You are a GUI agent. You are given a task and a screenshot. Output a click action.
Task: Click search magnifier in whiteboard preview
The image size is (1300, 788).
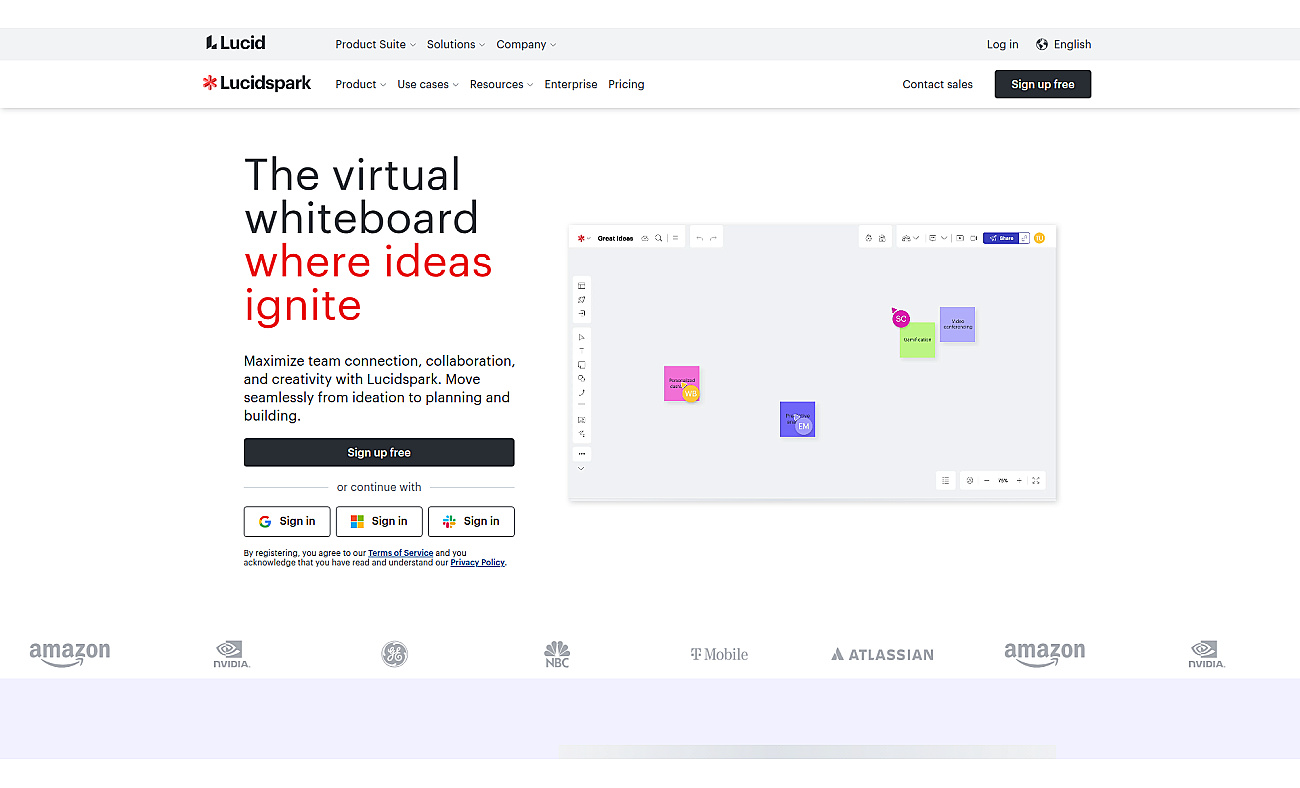coord(658,238)
